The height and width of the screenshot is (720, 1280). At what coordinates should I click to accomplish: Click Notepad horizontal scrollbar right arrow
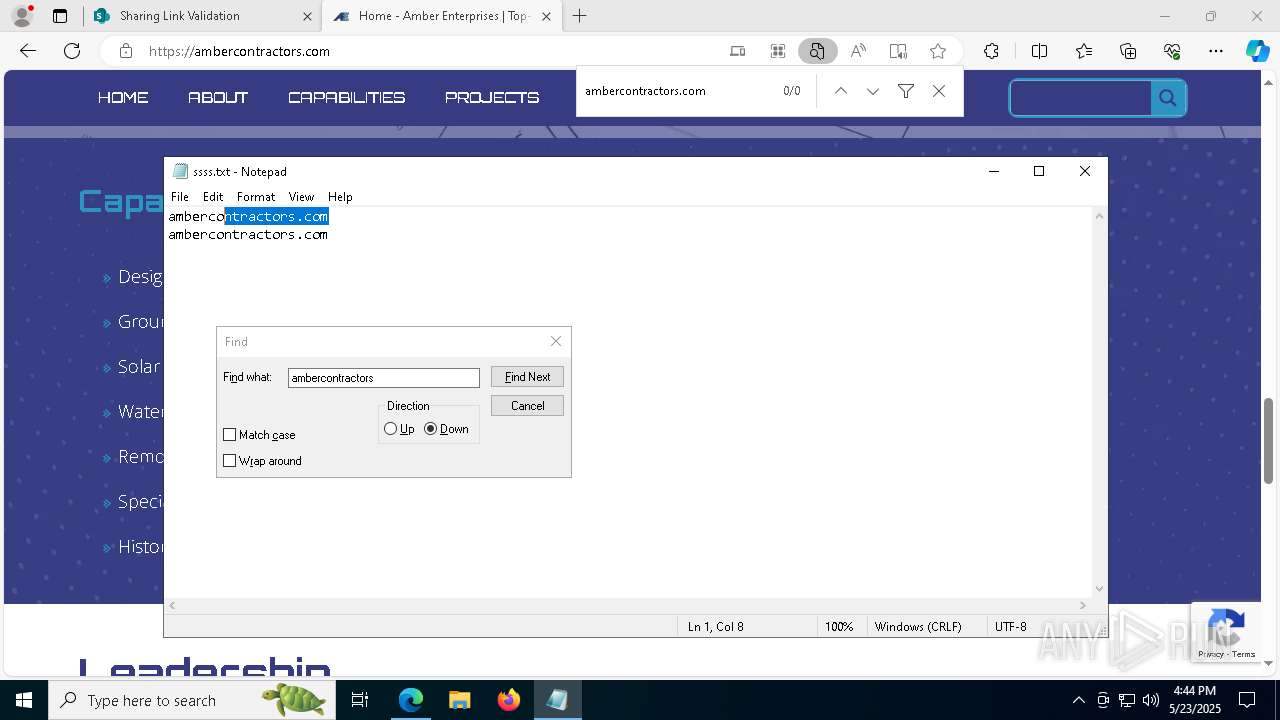(1082, 605)
